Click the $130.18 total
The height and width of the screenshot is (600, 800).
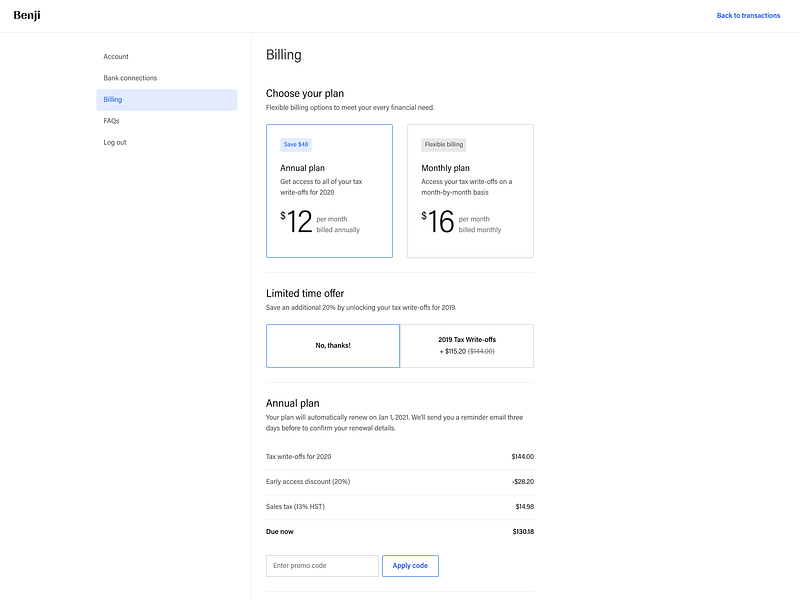523,532
